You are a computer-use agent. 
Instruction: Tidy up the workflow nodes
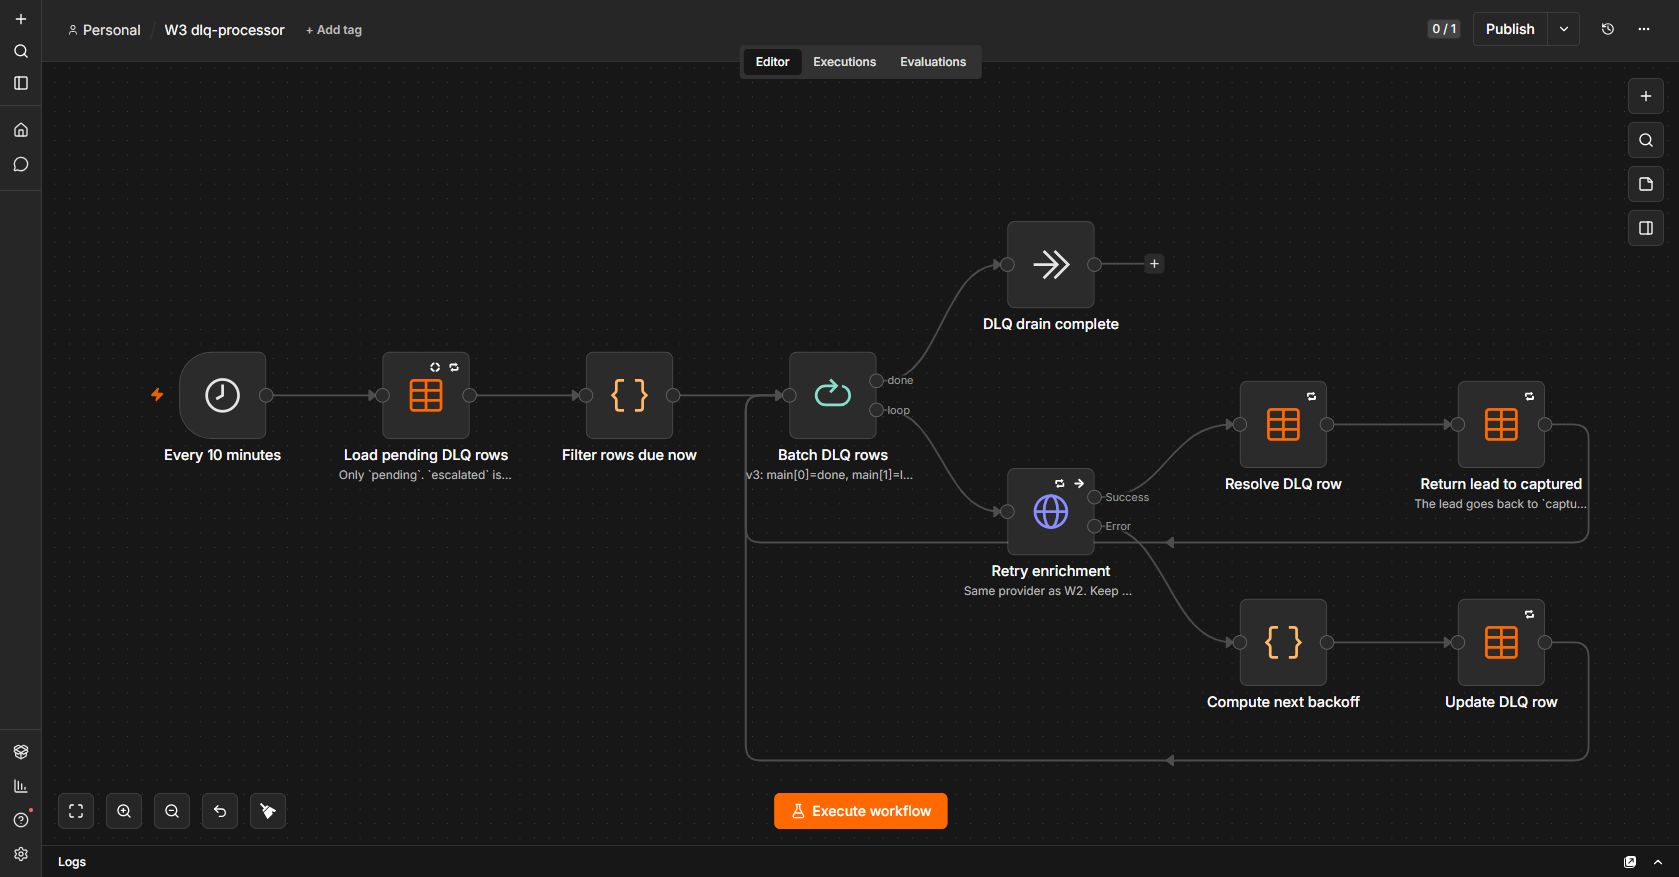(x=268, y=811)
